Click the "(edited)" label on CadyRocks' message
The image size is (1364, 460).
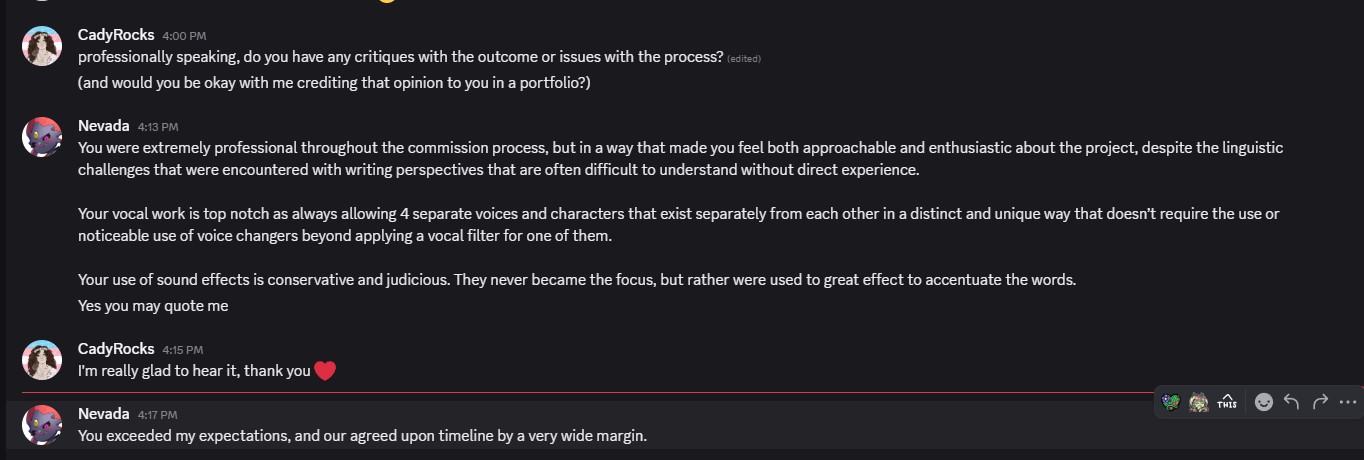[744, 59]
